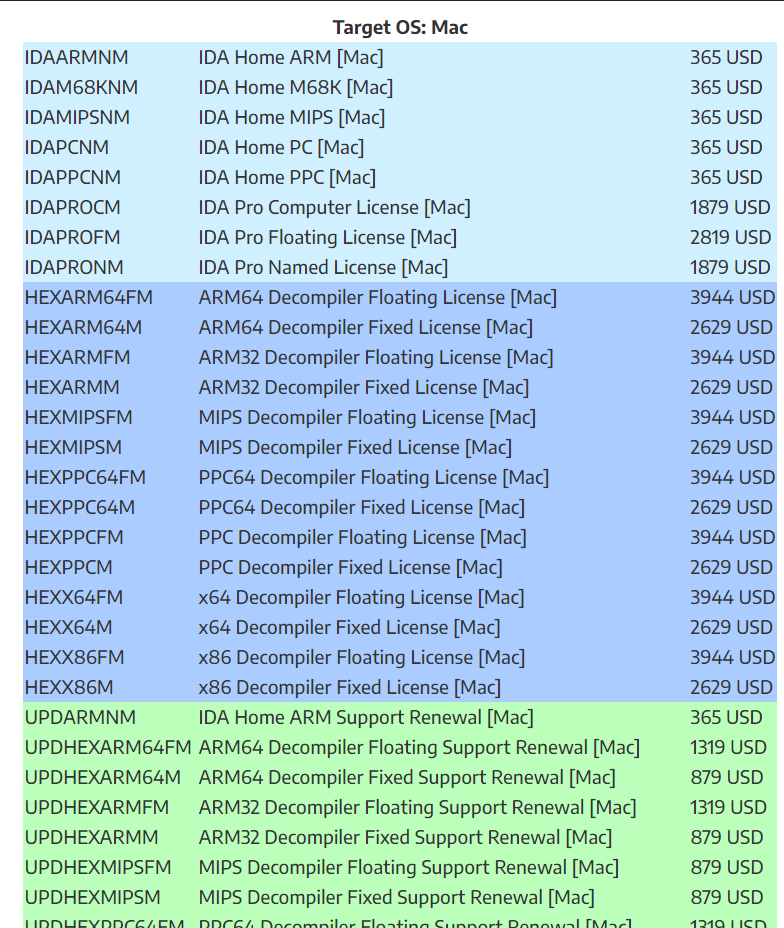Image resolution: width=784 pixels, height=928 pixels.
Task: Click "IDA Pro Computer License [Mac]"
Action: [335, 207]
